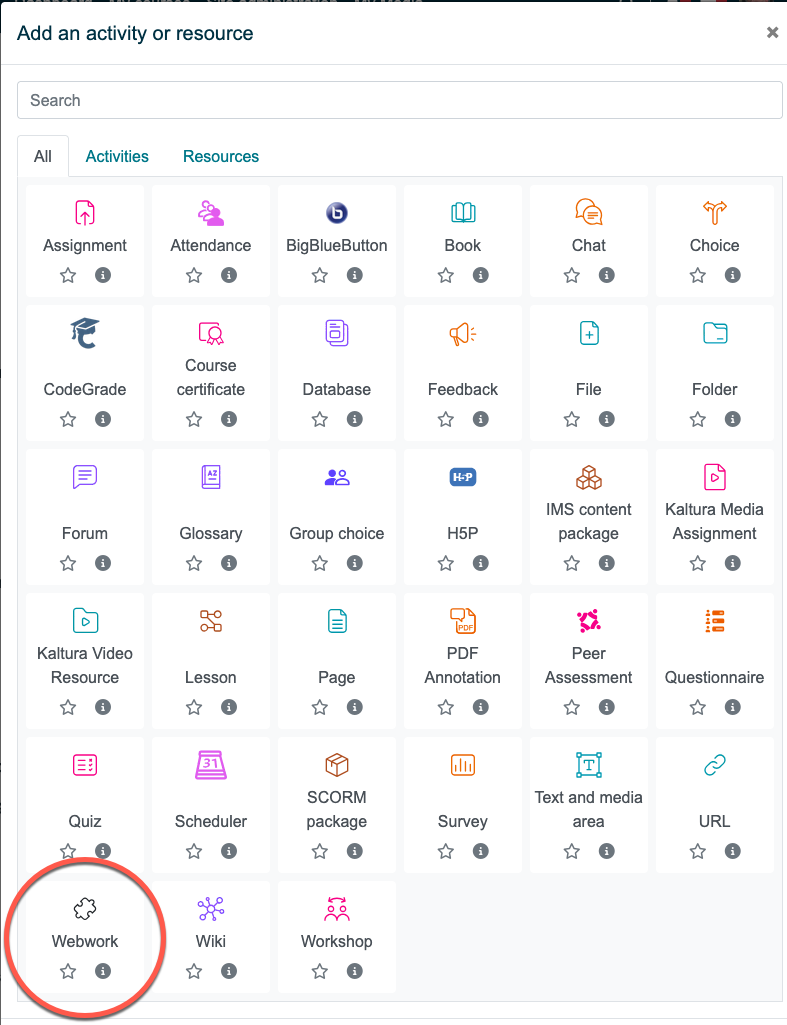
Task: Click the Questionnaire activity label
Action: (714, 677)
